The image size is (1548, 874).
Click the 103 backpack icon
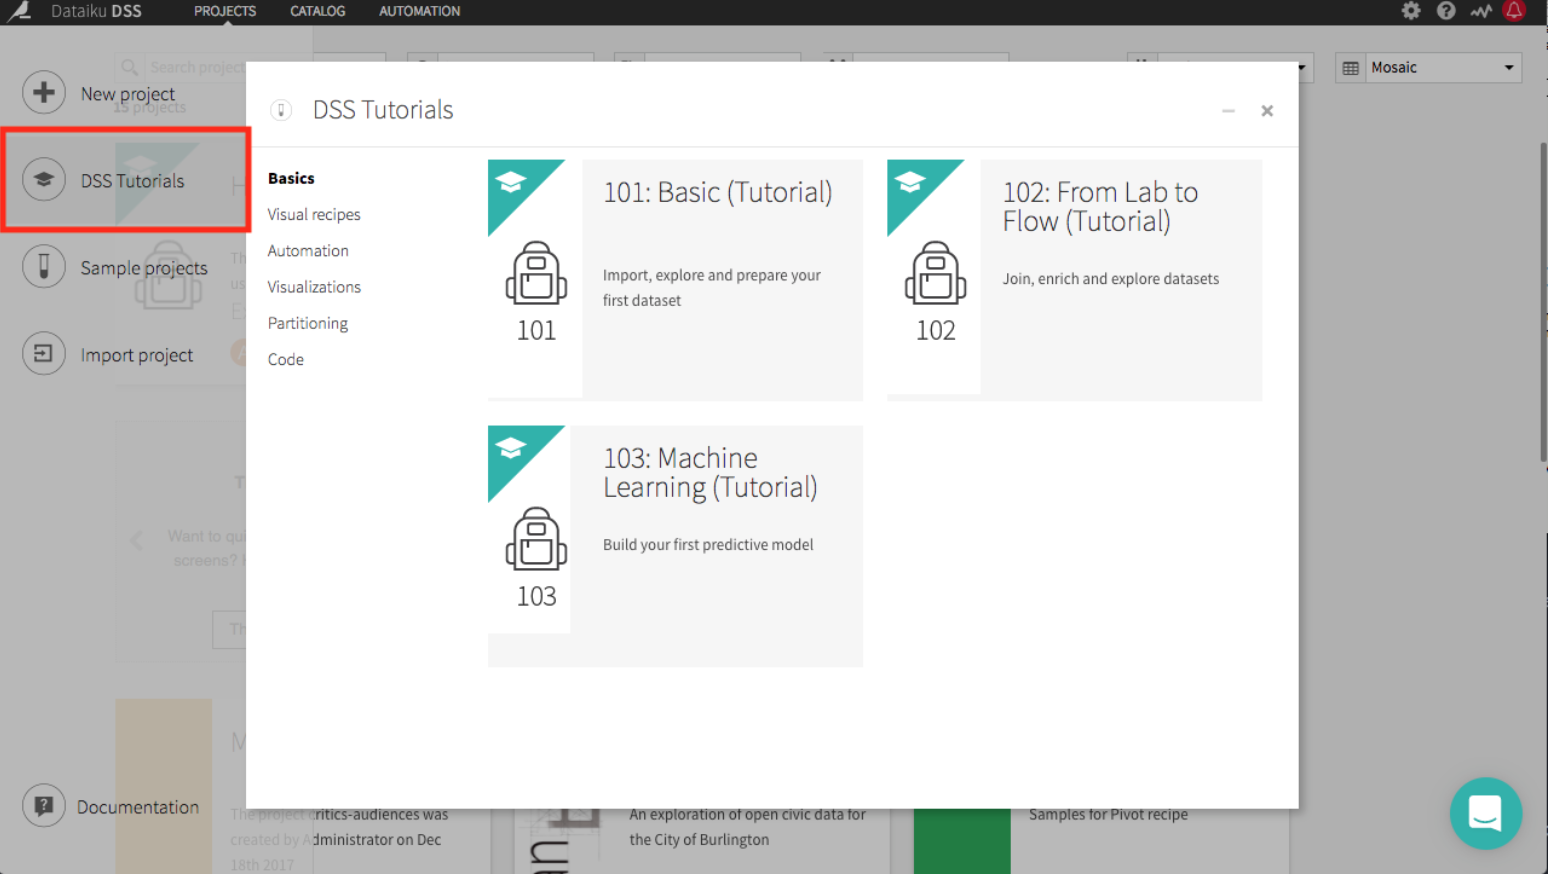tap(536, 539)
